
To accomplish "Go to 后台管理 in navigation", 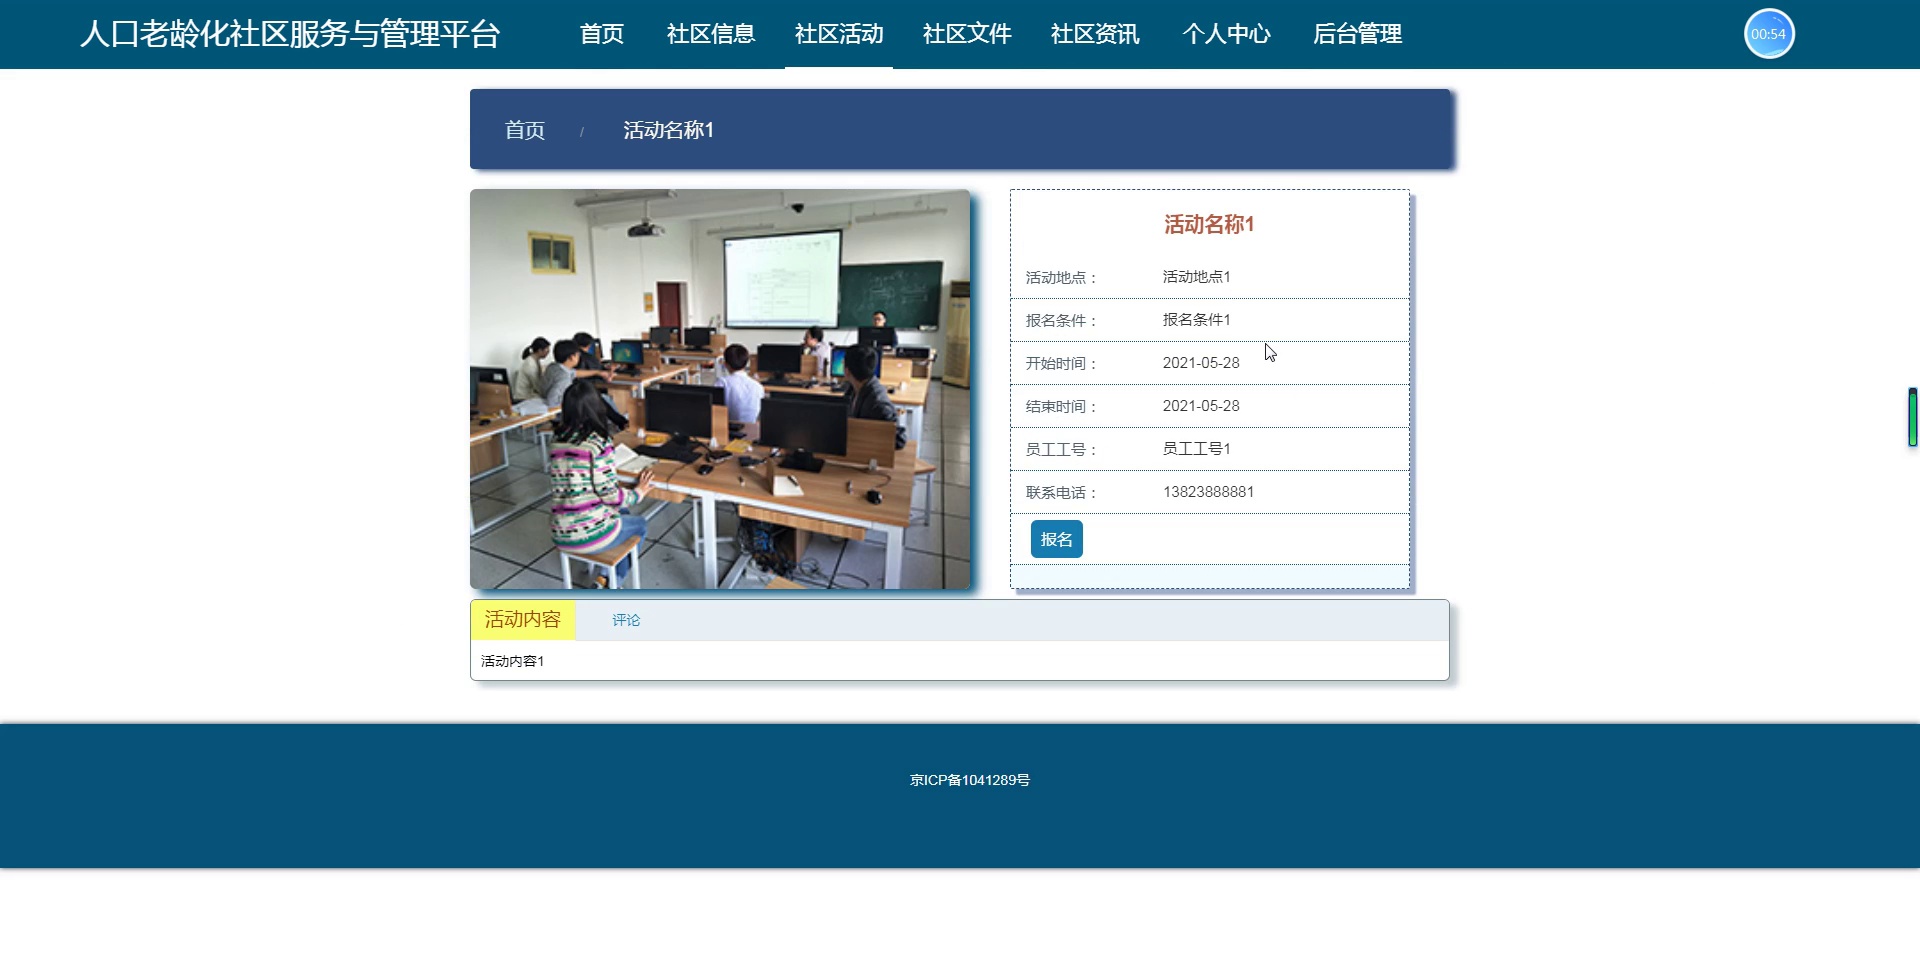I will click(1357, 34).
